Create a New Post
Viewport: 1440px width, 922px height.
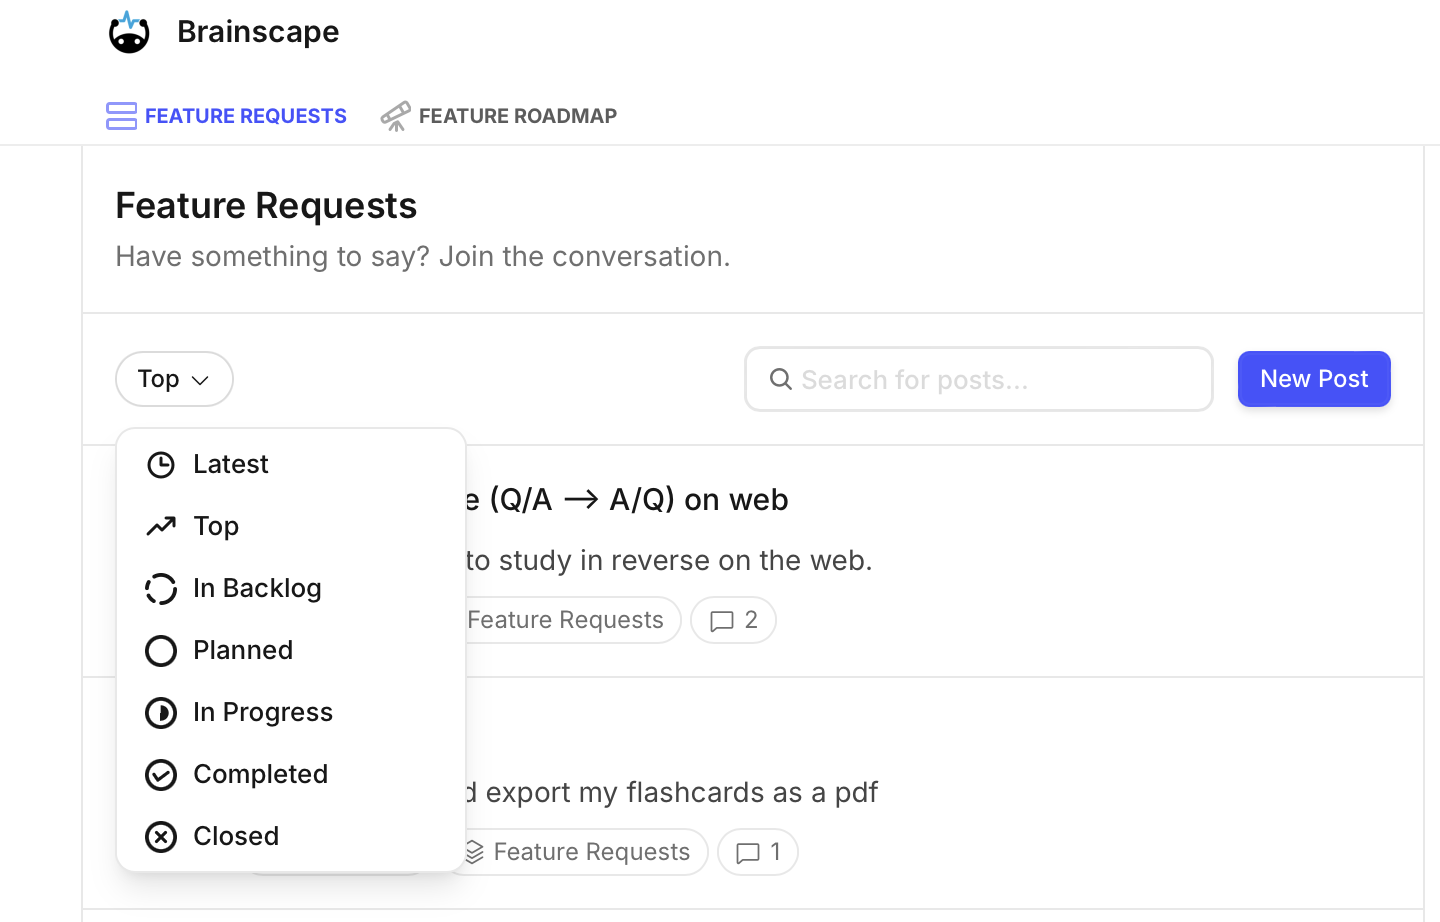(1314, 379)
